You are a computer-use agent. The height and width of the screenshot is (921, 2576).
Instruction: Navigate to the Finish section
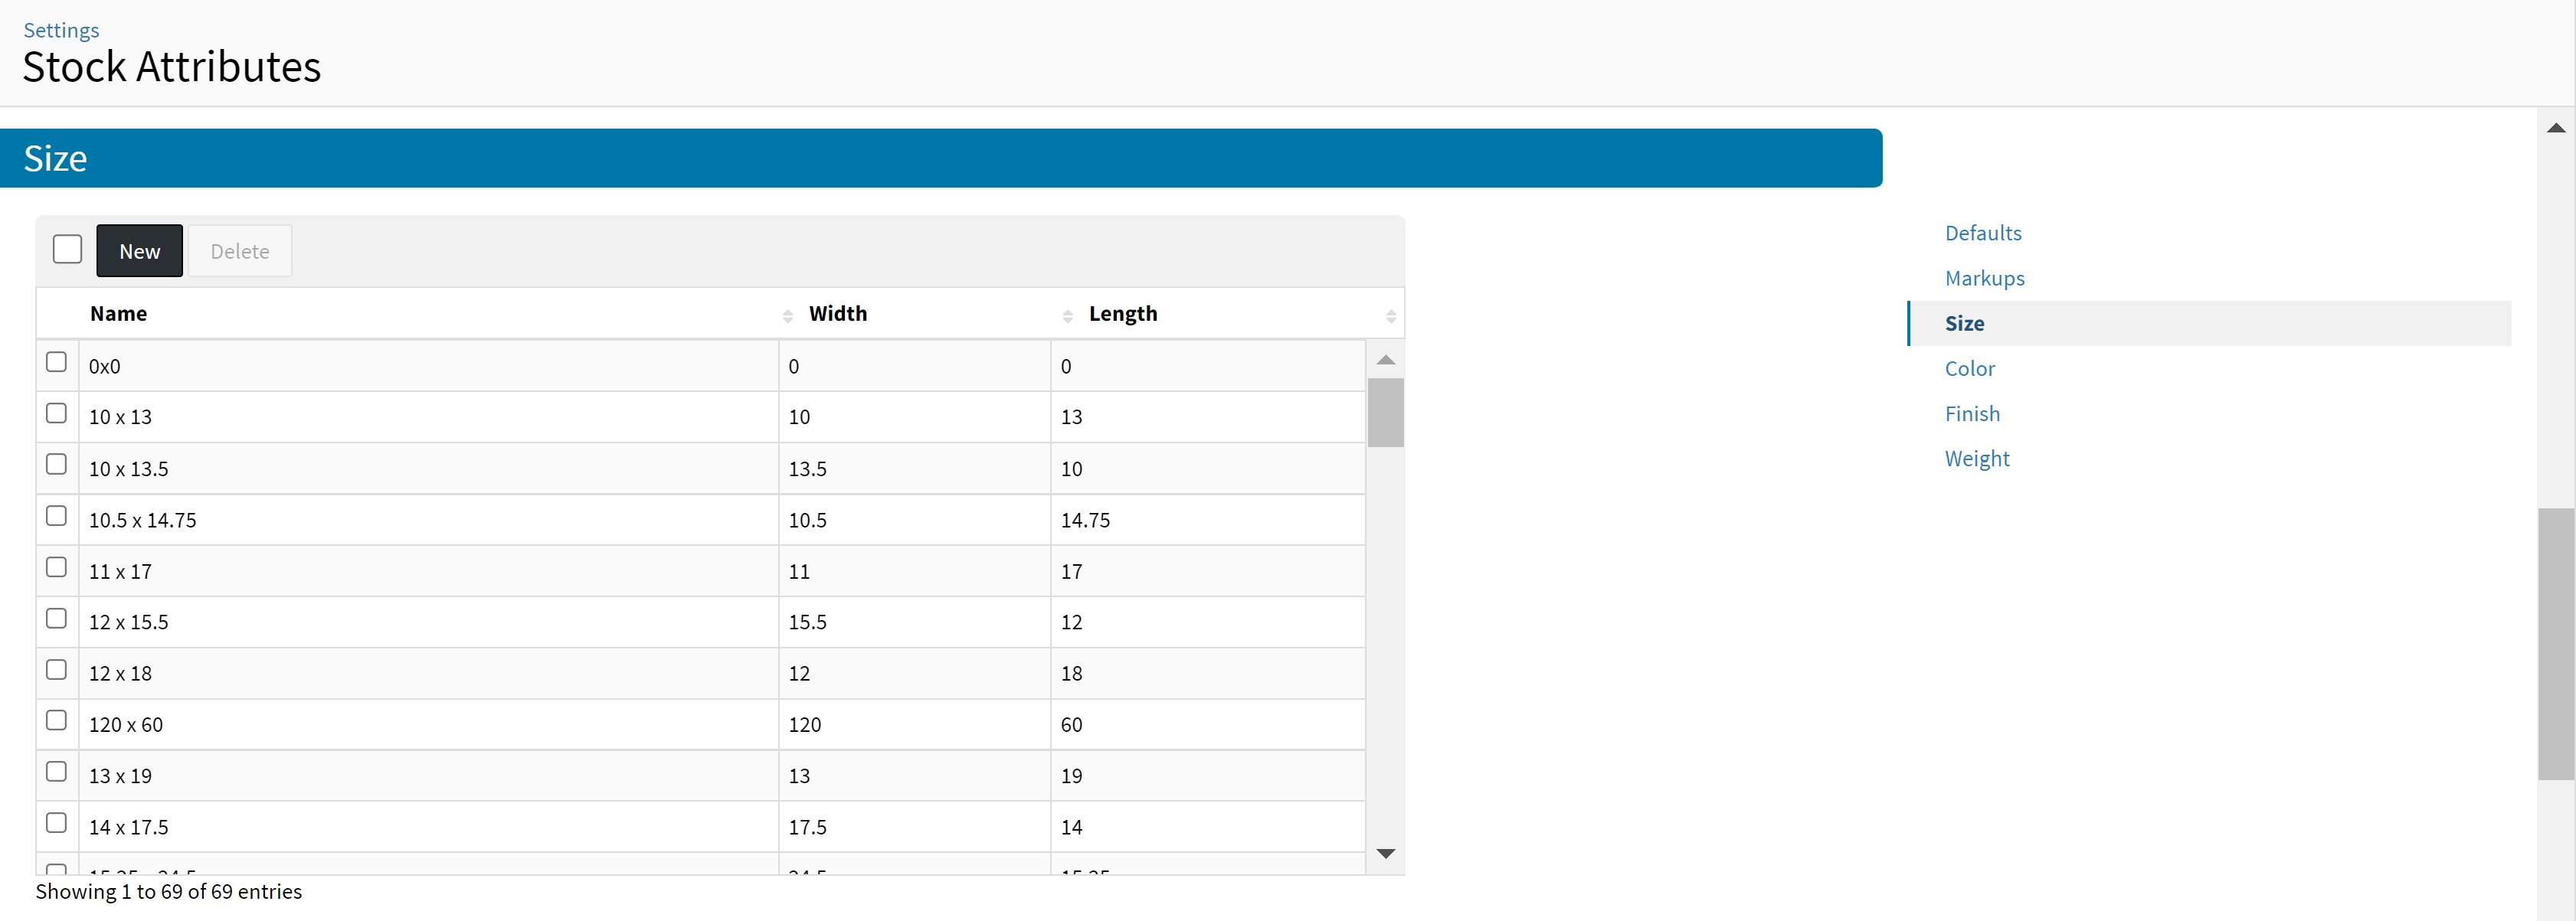tap(1972, 413)
